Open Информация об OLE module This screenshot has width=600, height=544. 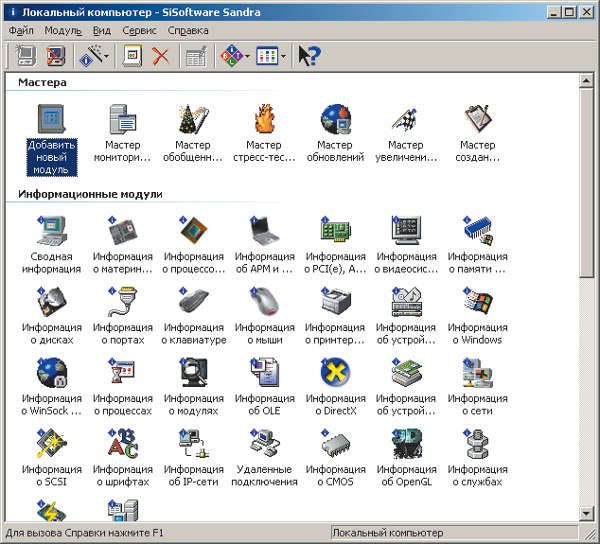pos(264,387)
